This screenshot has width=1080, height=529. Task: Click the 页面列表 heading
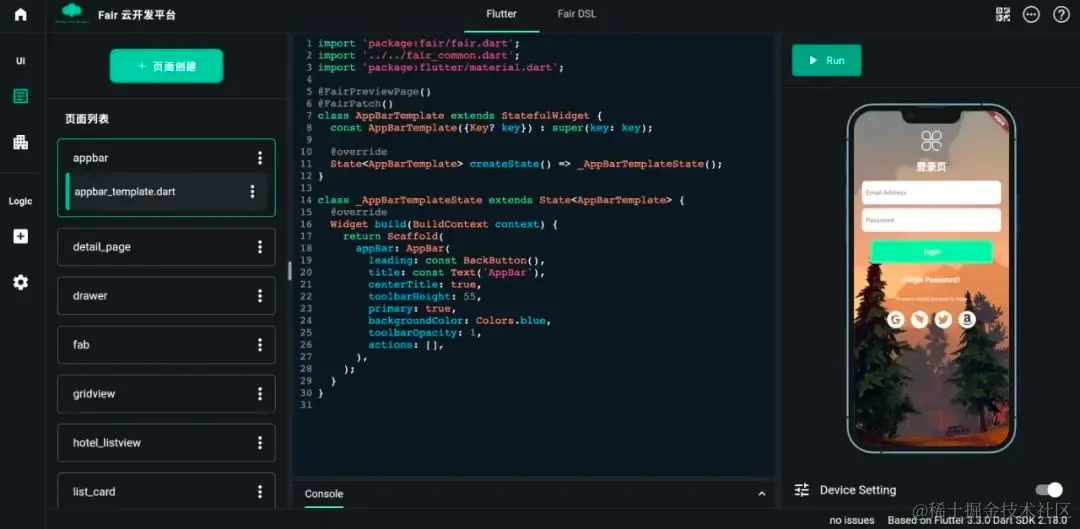tap(87, 119)
